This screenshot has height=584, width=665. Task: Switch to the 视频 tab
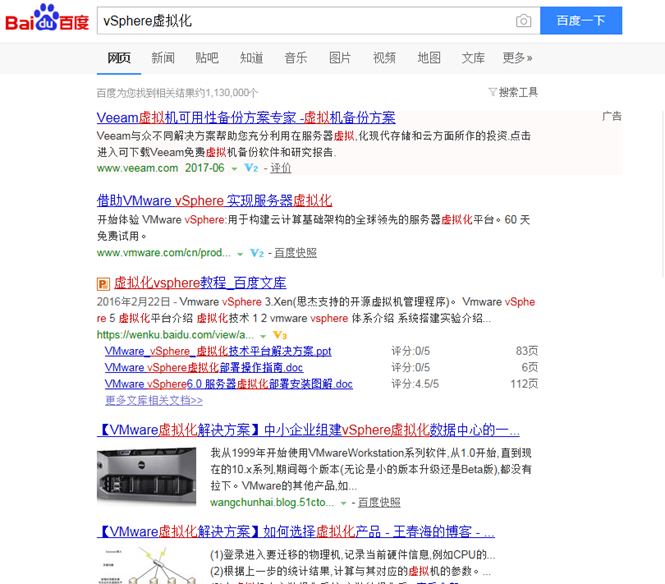(384, 58)
